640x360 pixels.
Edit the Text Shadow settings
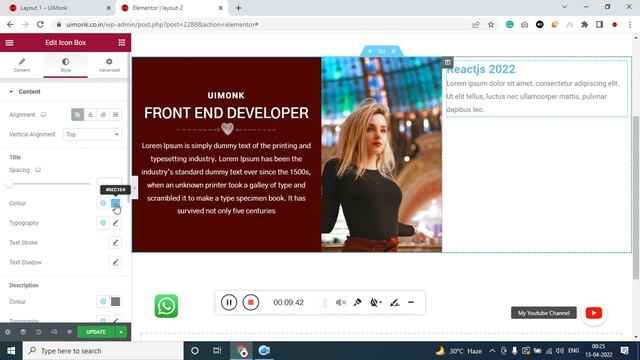click(x=116, y=262)
